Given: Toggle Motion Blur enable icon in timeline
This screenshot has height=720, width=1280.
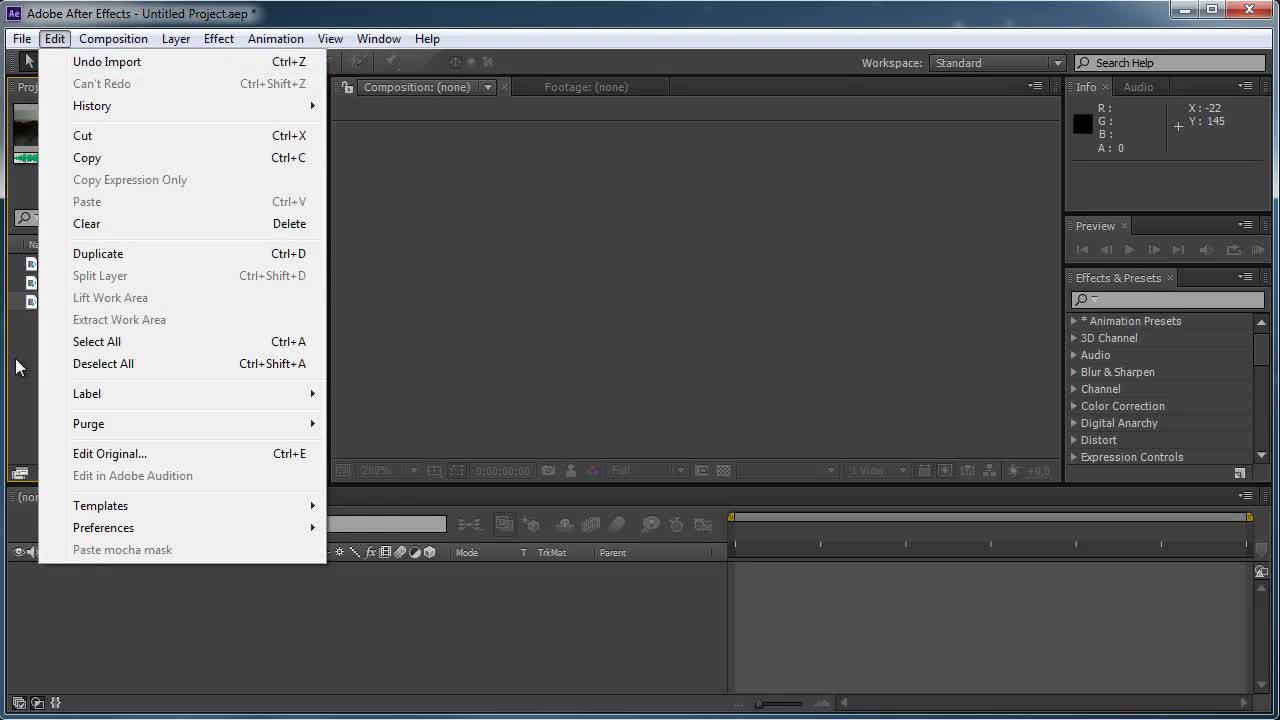Looking at the screenshot, I should [617, 524].
